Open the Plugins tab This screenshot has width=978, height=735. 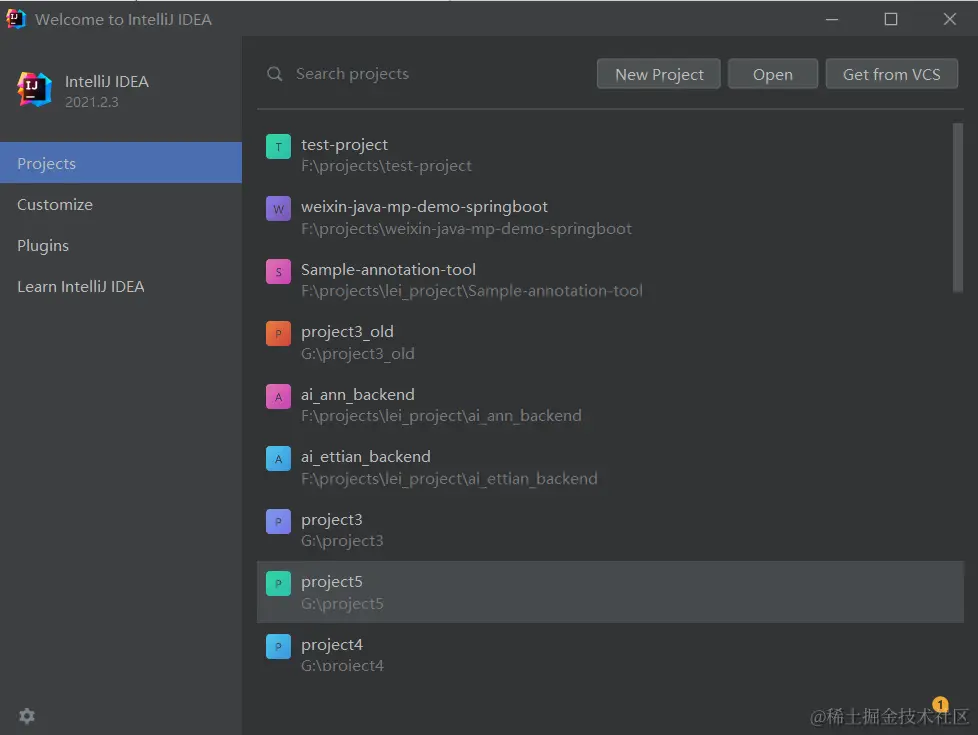tap(121, 245)
